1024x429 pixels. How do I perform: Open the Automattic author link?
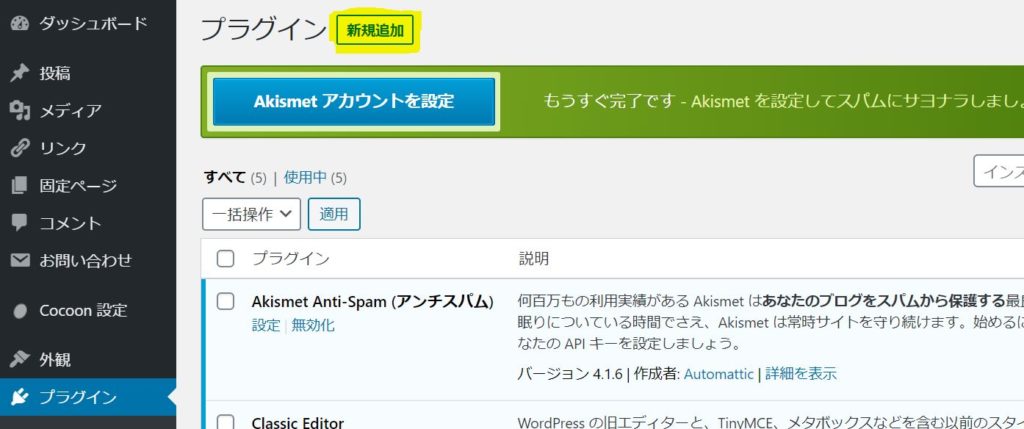pos(718,374)
